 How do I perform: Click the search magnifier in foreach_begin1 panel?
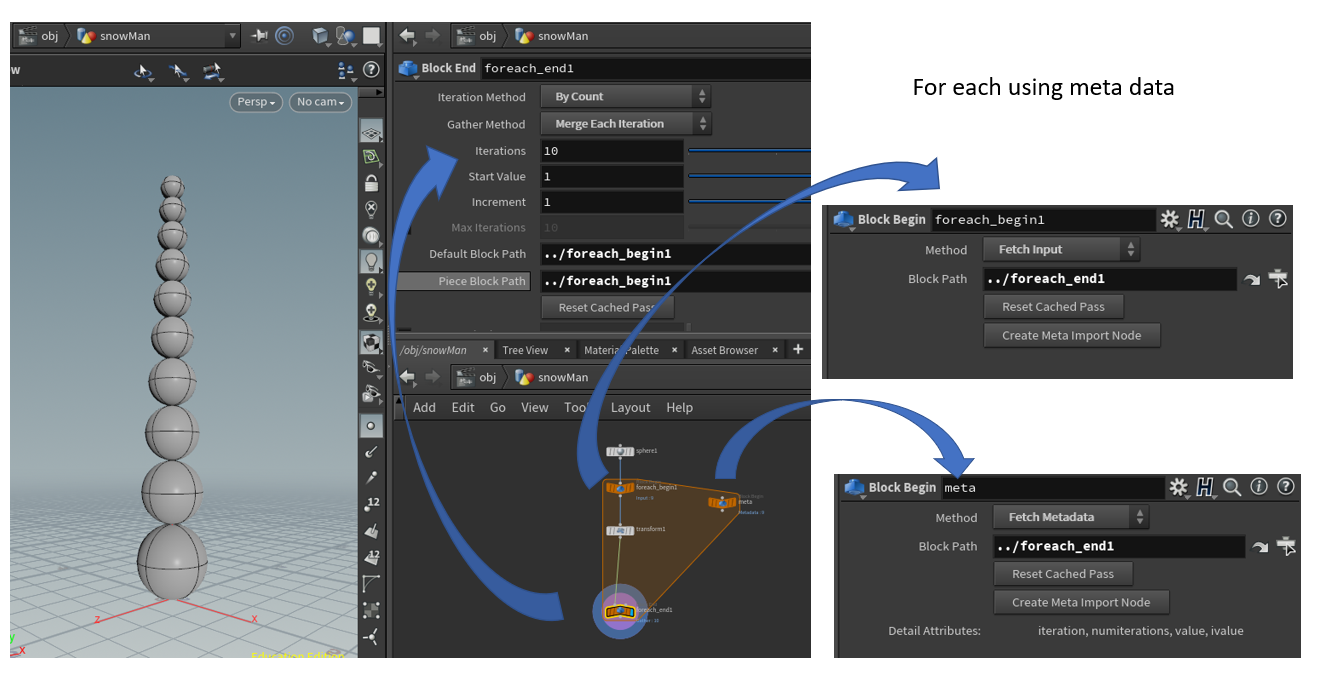(x=1223, y=219)
